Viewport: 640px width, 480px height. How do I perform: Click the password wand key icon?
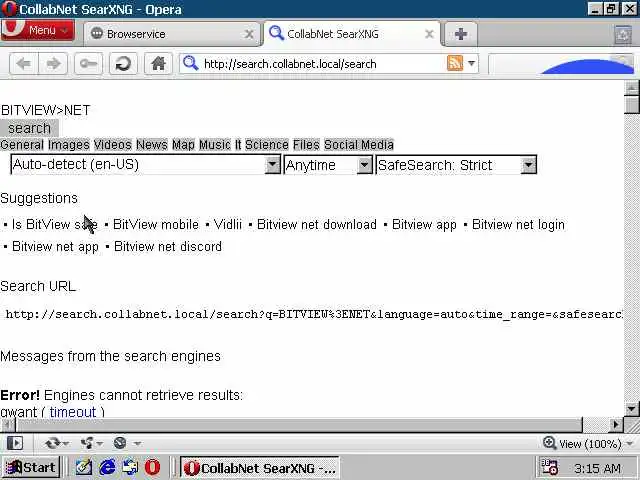tap(88, 64)
